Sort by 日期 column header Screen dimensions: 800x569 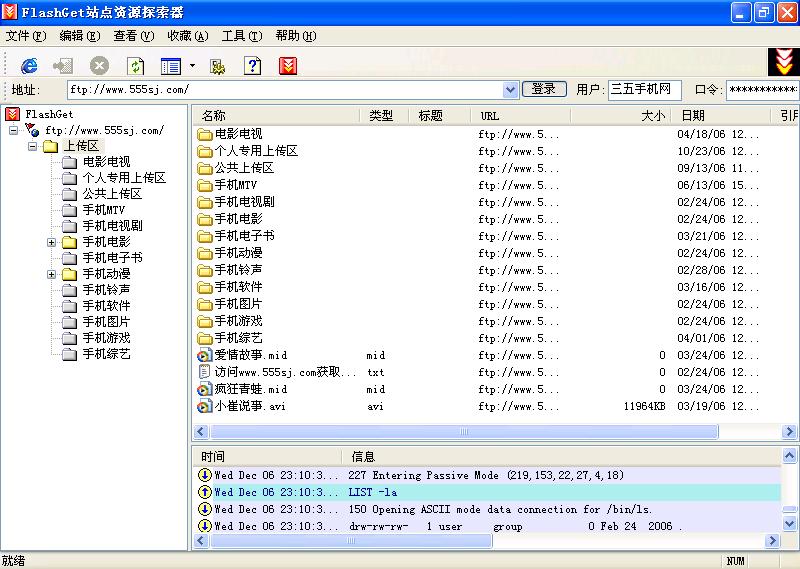pyautogui.click(x=720, y=116)
